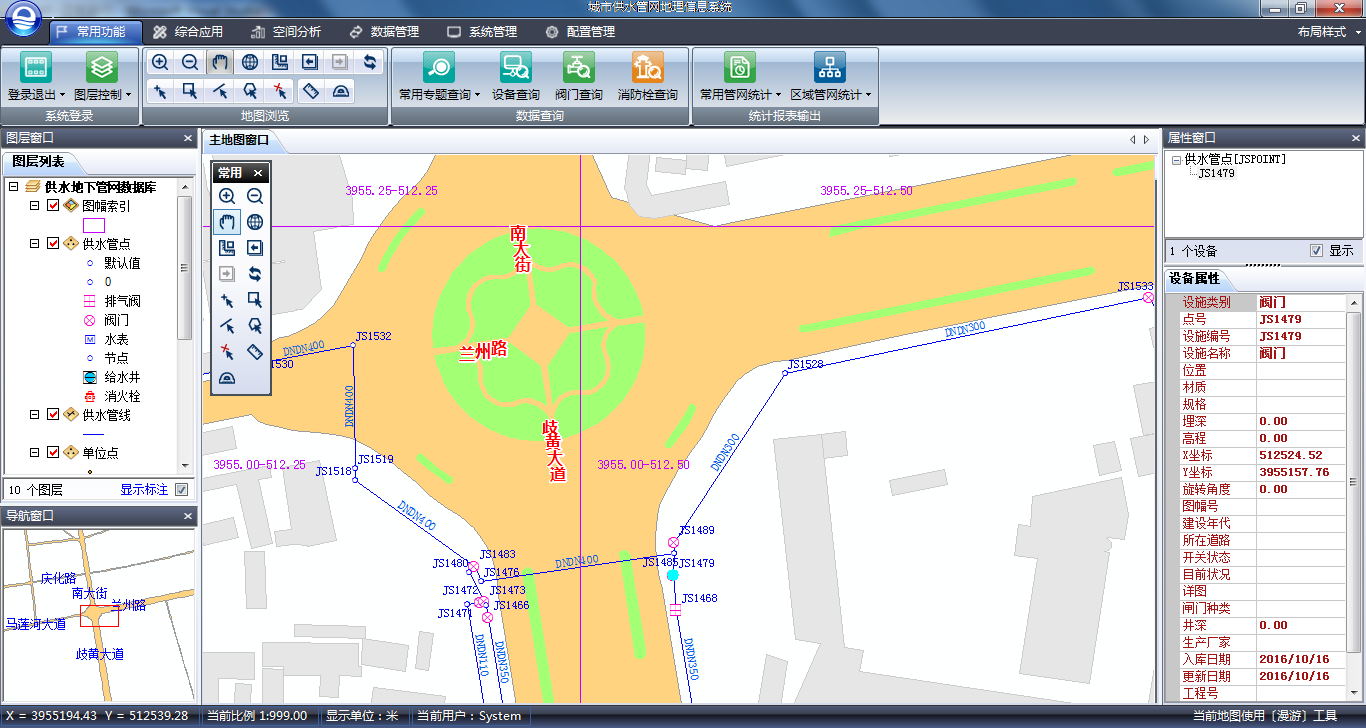The height and width of the screenshot is (728, 1366).
Task: Open the 设备查询 device query tool
Action: [516, 77]
